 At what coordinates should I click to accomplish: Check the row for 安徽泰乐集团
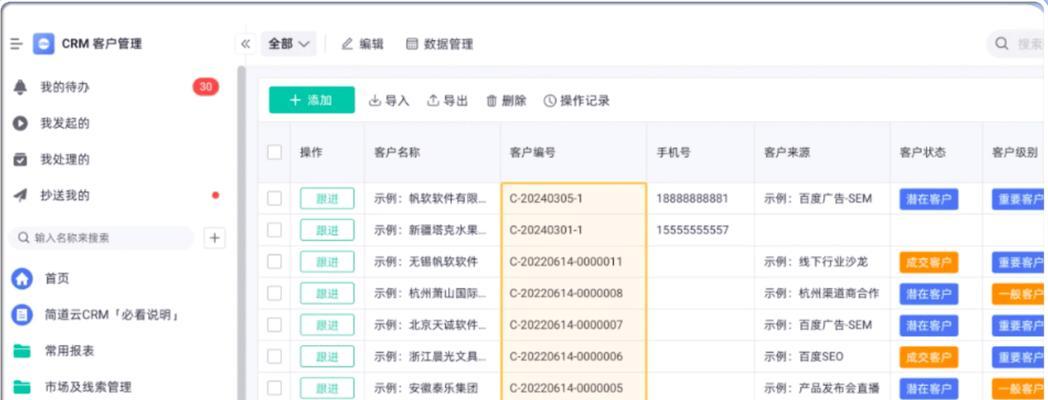pos(274,388)
